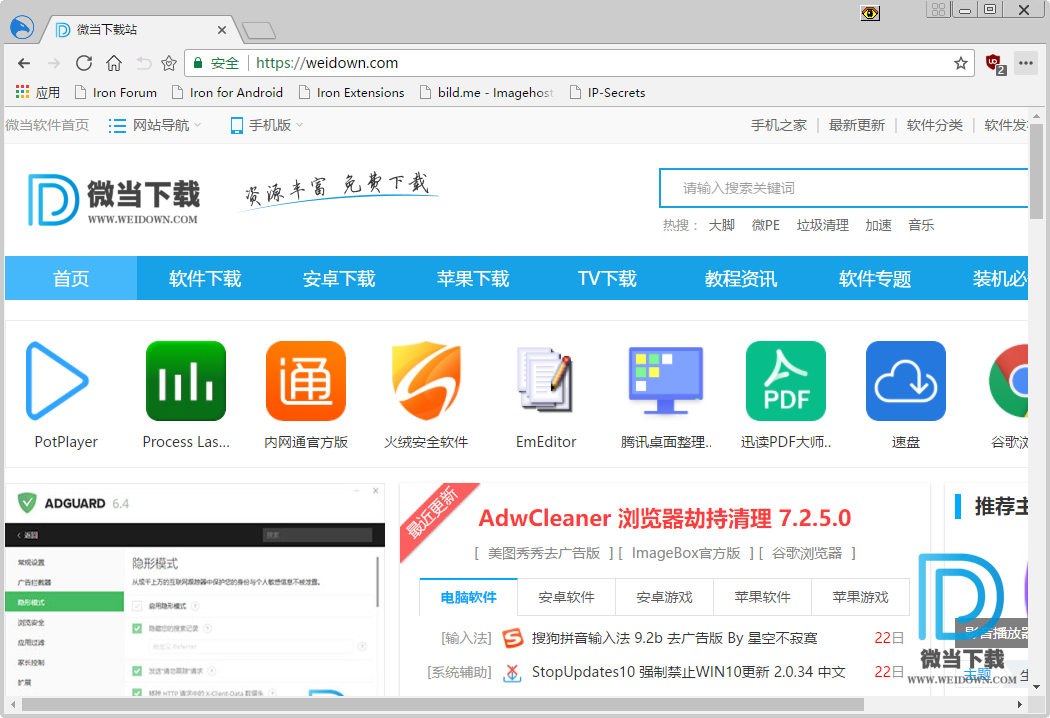Click the 最新更新 top link
The height and width of the screenshot is (718, 1050).
click(x=856, y=125)
